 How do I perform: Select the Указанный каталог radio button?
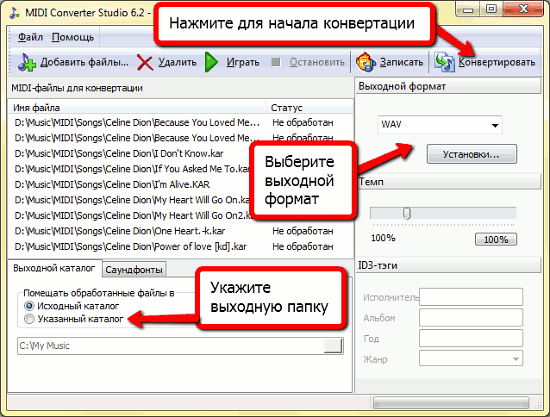pos(29,319)
